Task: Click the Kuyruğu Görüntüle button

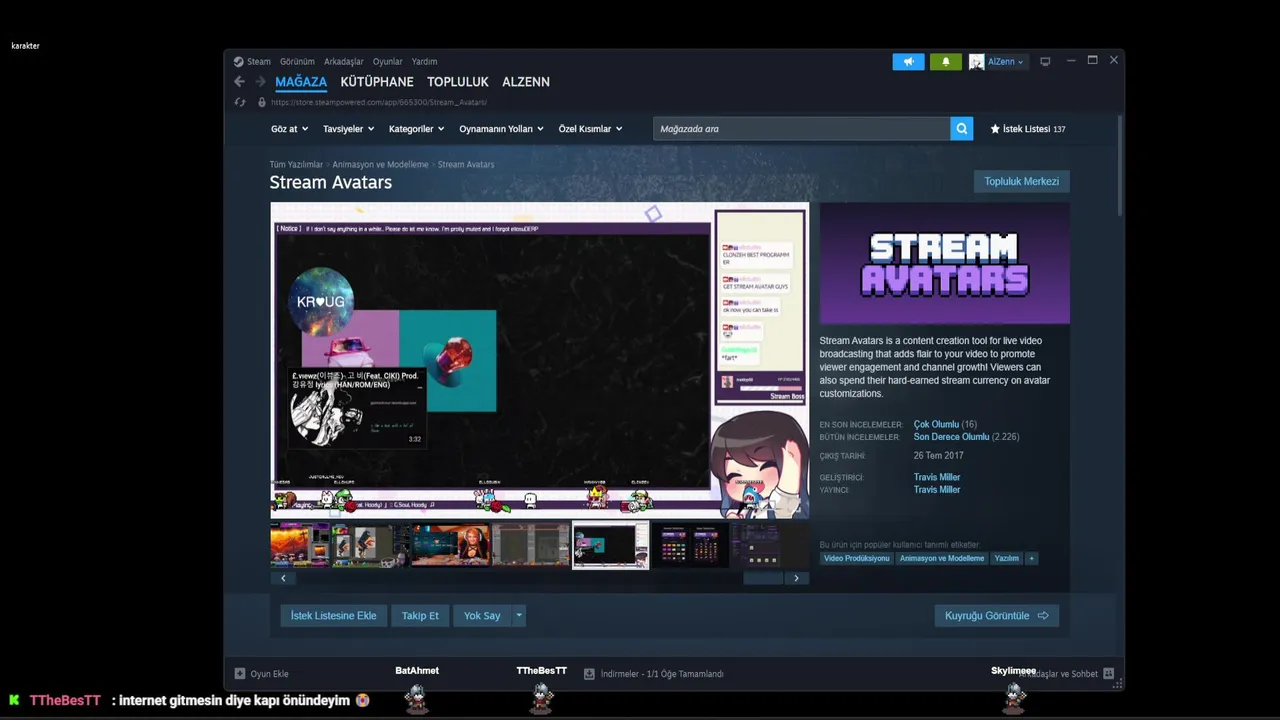Action: [x=996, y=616]
